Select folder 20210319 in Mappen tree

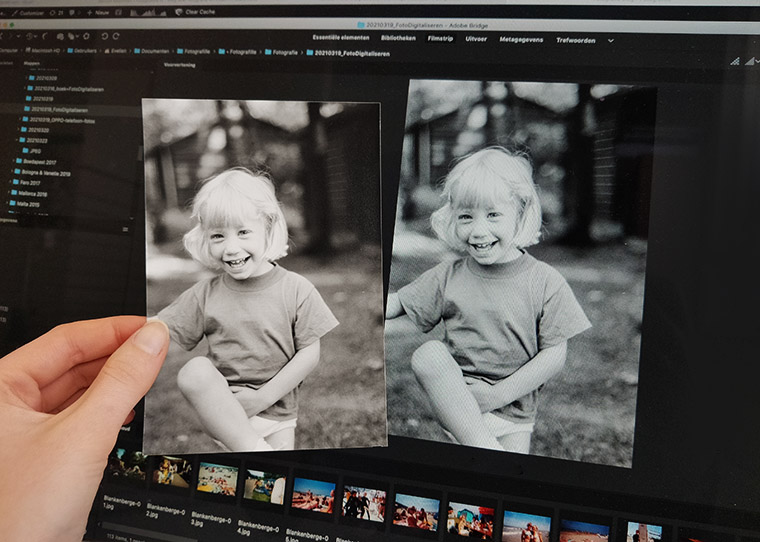click(x=40, y=99)
